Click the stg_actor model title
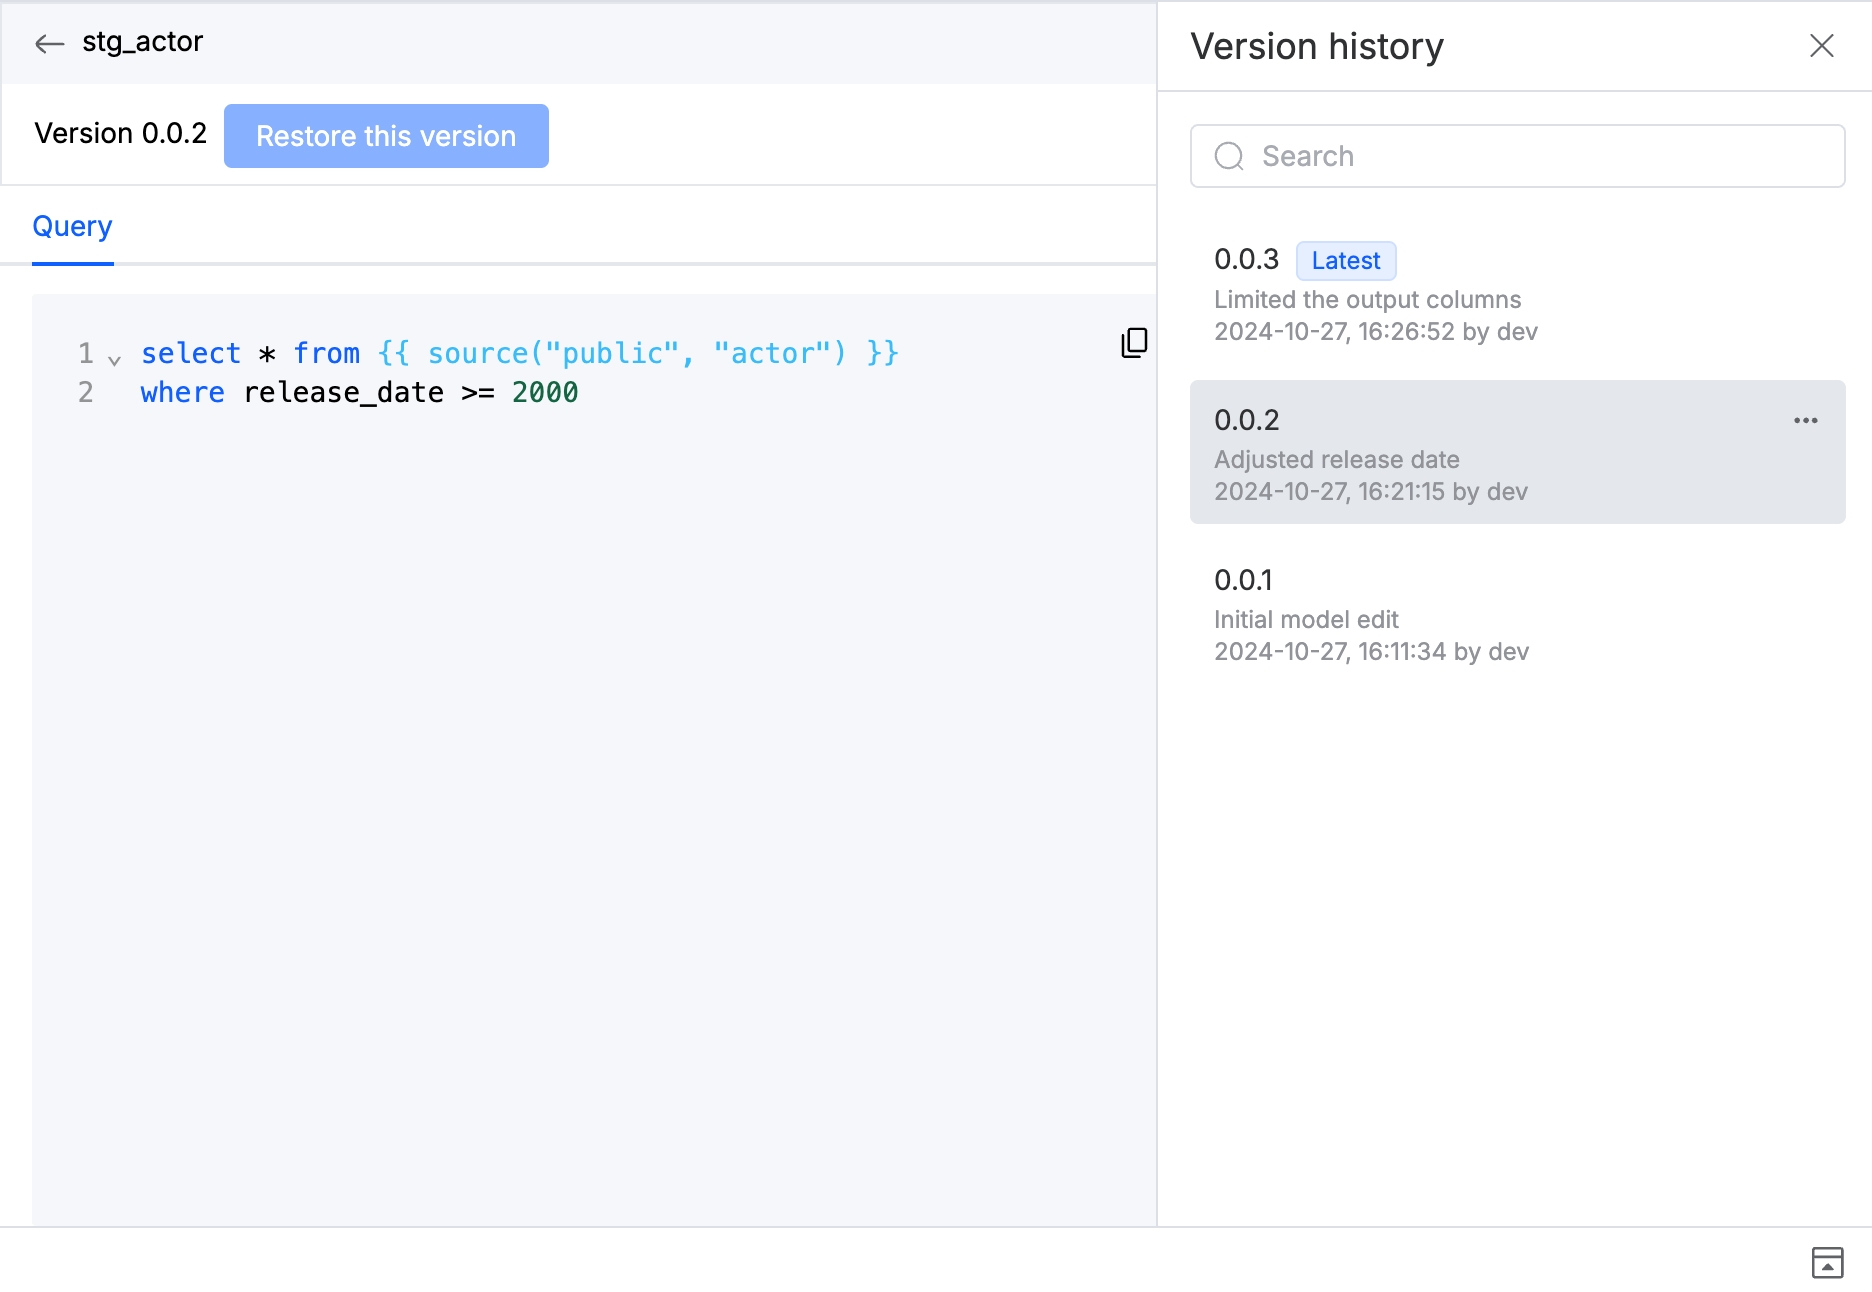 142,42
